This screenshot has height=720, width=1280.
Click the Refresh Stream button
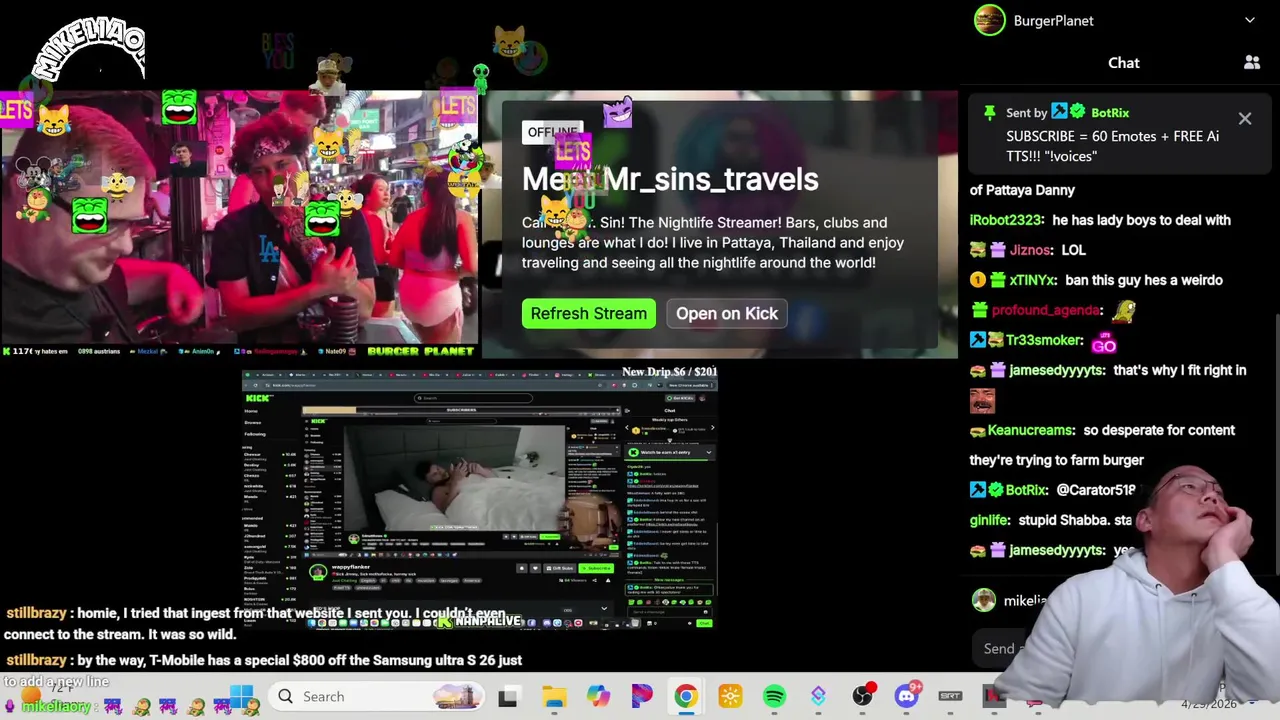(589, 313)
